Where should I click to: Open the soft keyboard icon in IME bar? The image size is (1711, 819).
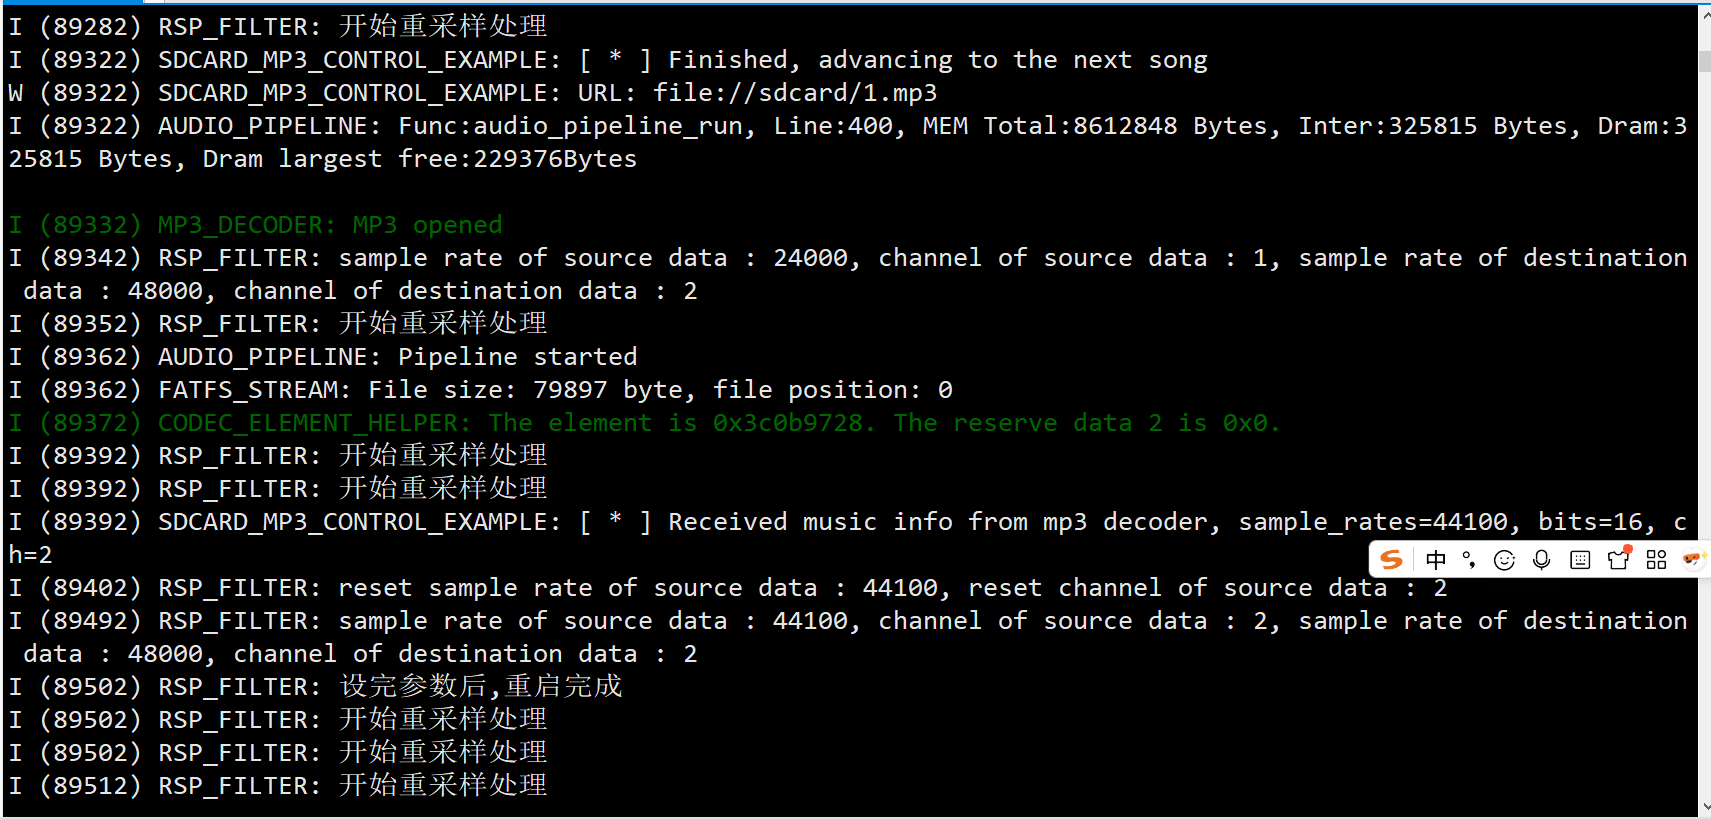[x=1580, y=560]
